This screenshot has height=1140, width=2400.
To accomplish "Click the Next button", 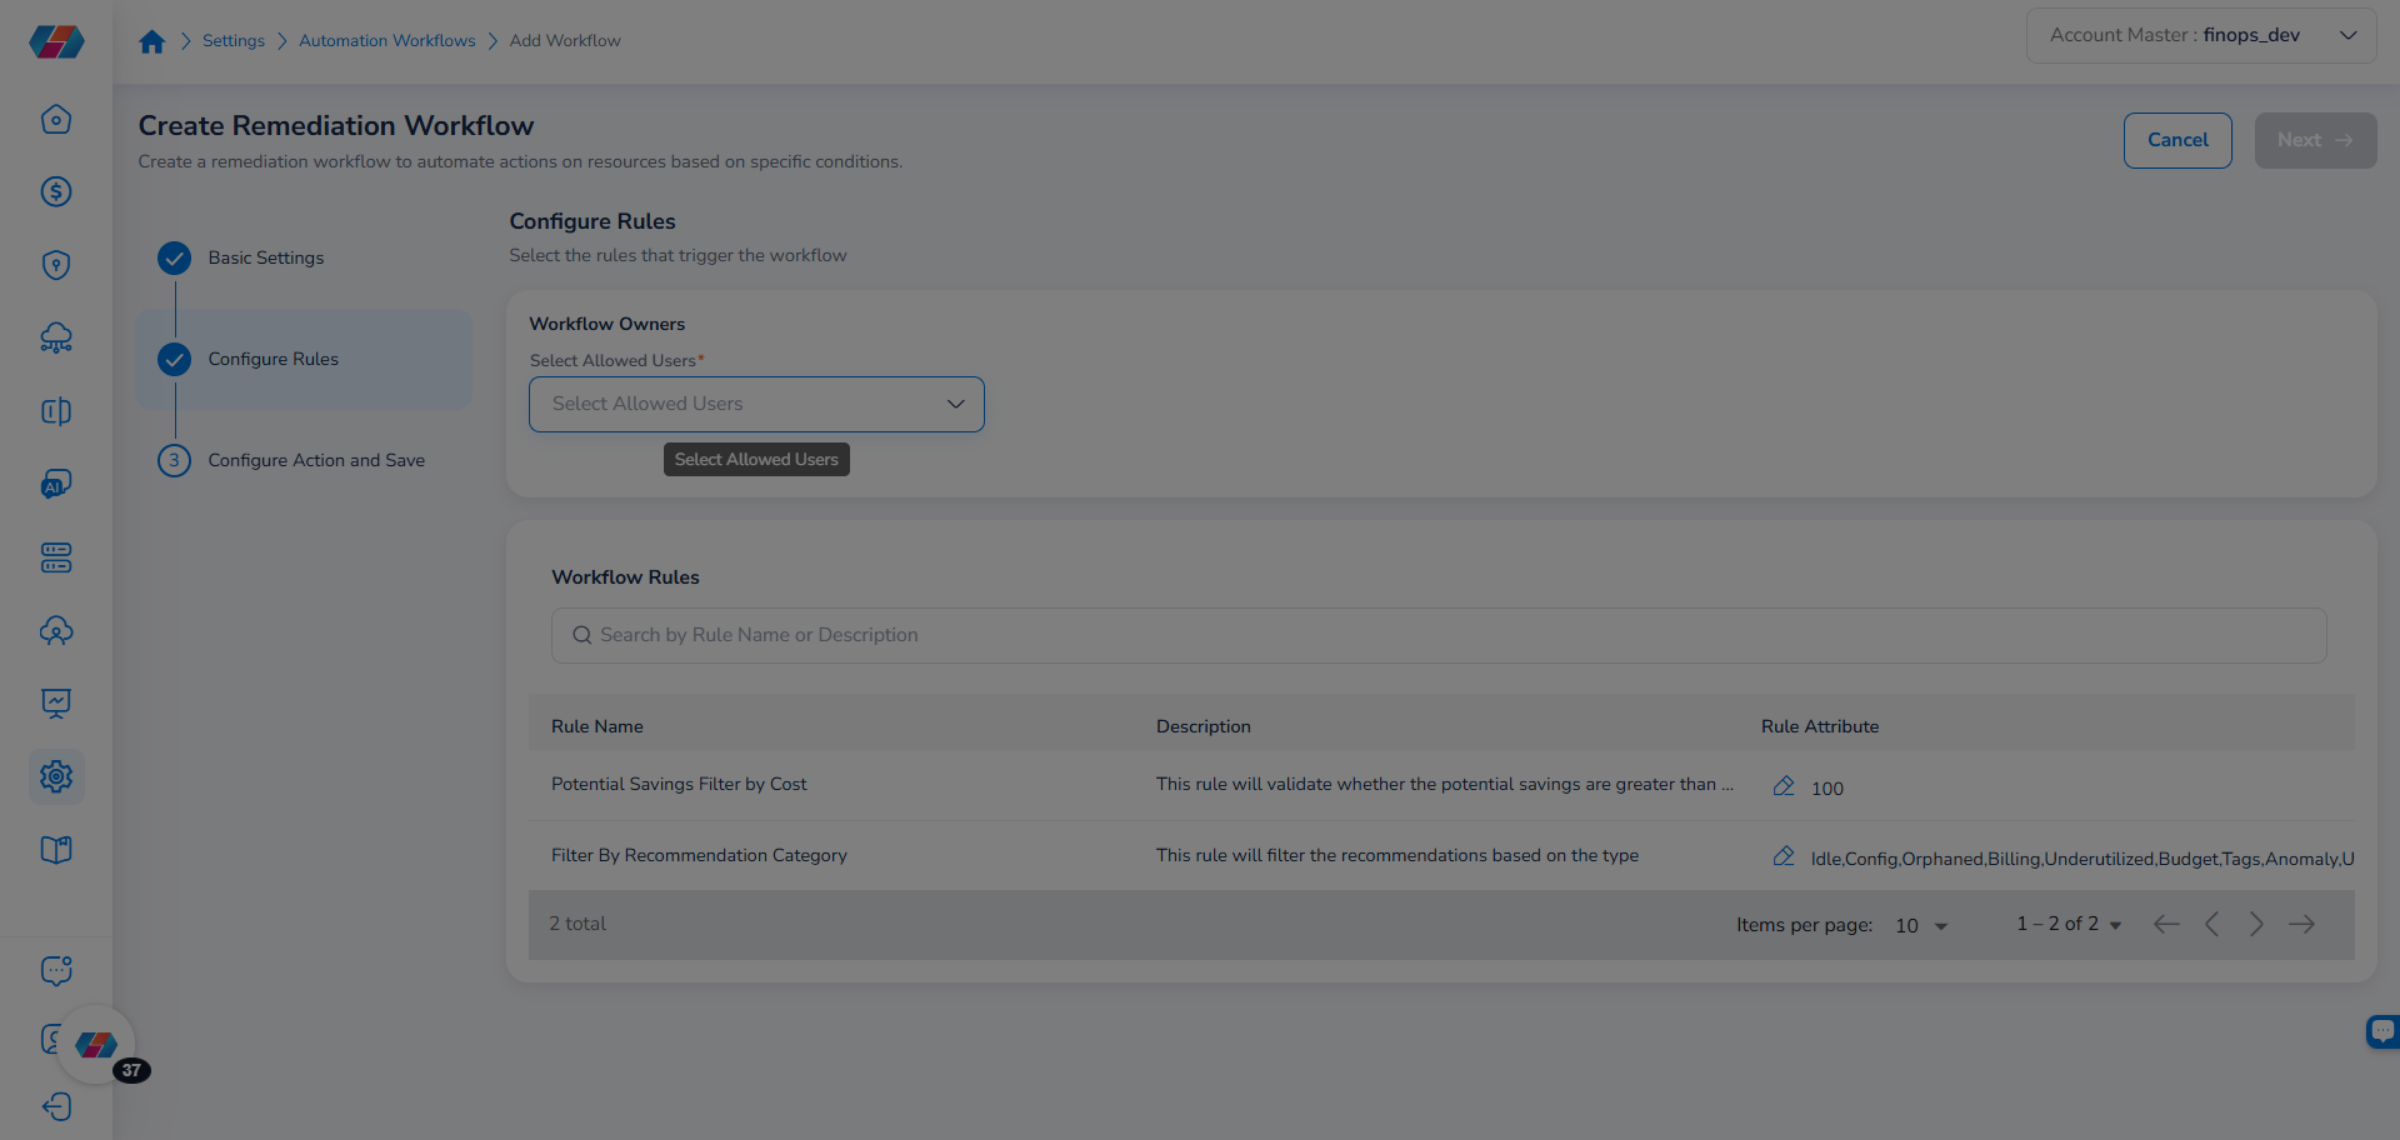I will click(x=2314, y=141).
